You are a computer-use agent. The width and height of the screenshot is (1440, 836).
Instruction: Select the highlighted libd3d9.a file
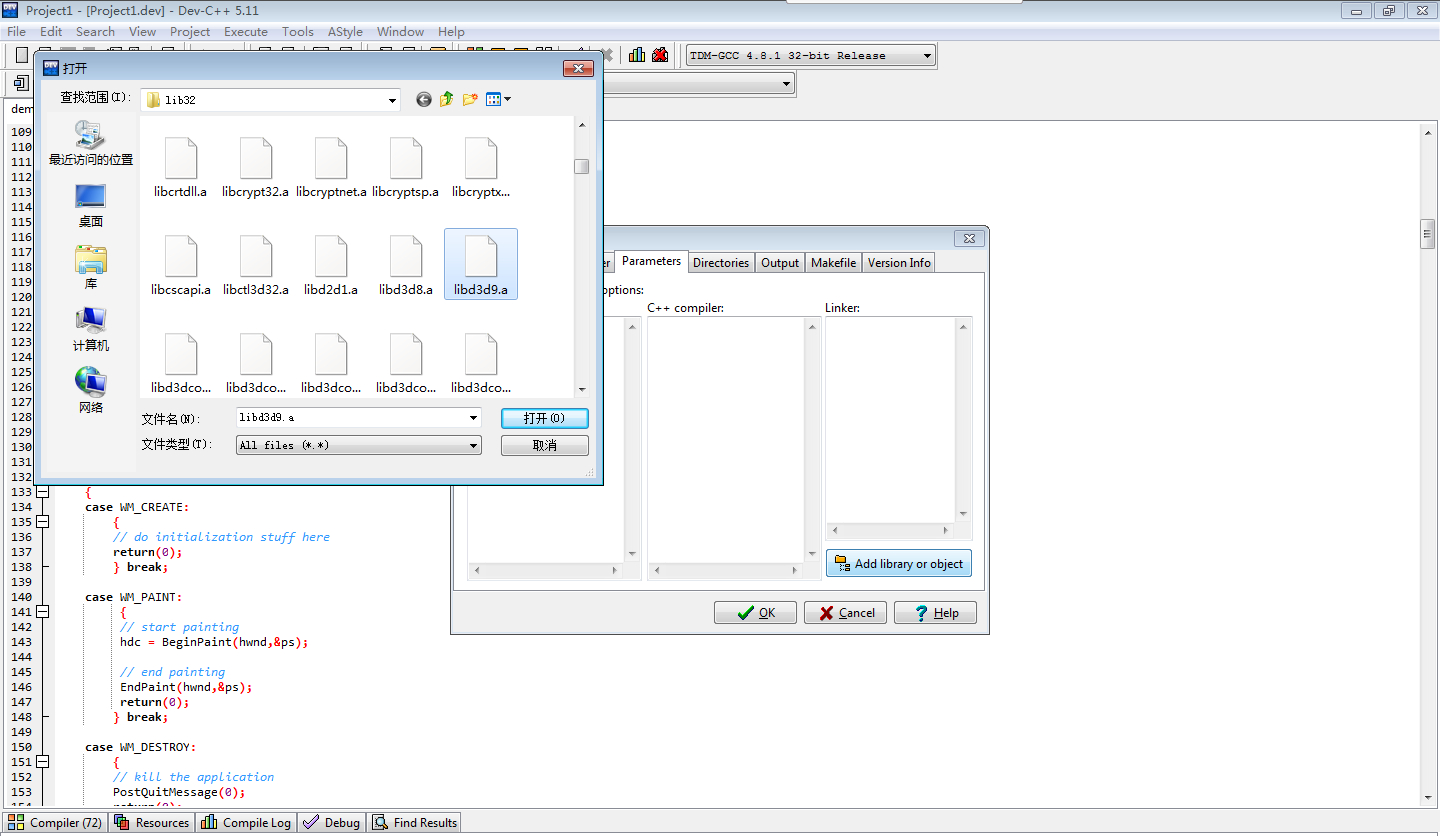tap(481, 265)
